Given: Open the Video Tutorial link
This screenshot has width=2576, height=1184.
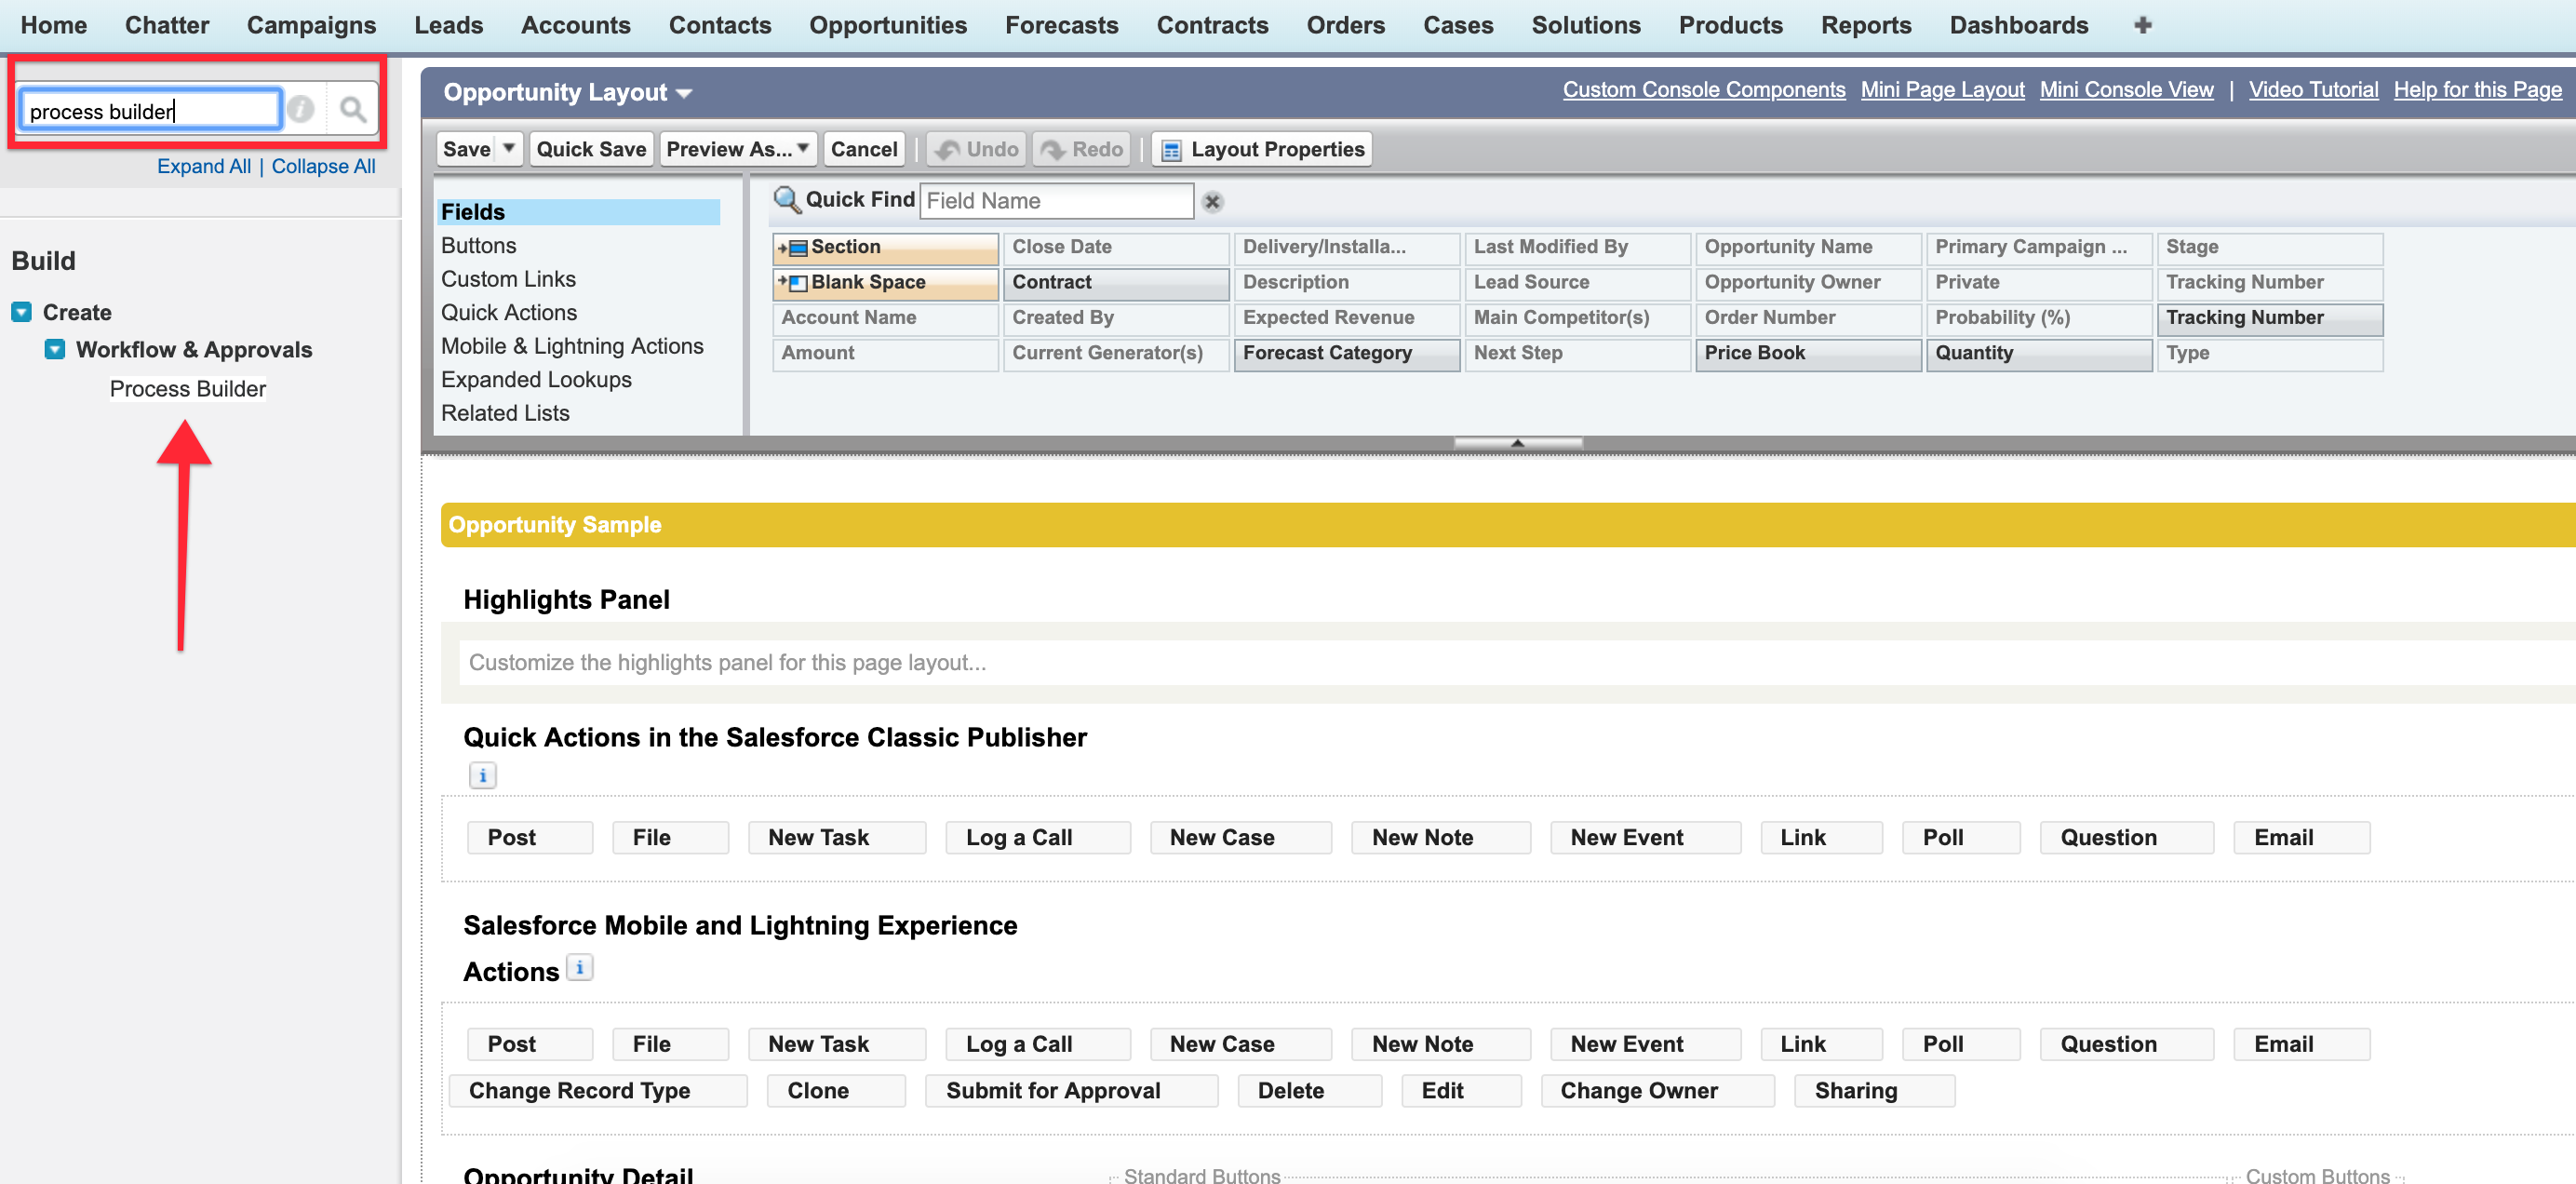Looking at the screenshot, I should pyautogui.click(x=2312, y=90).
